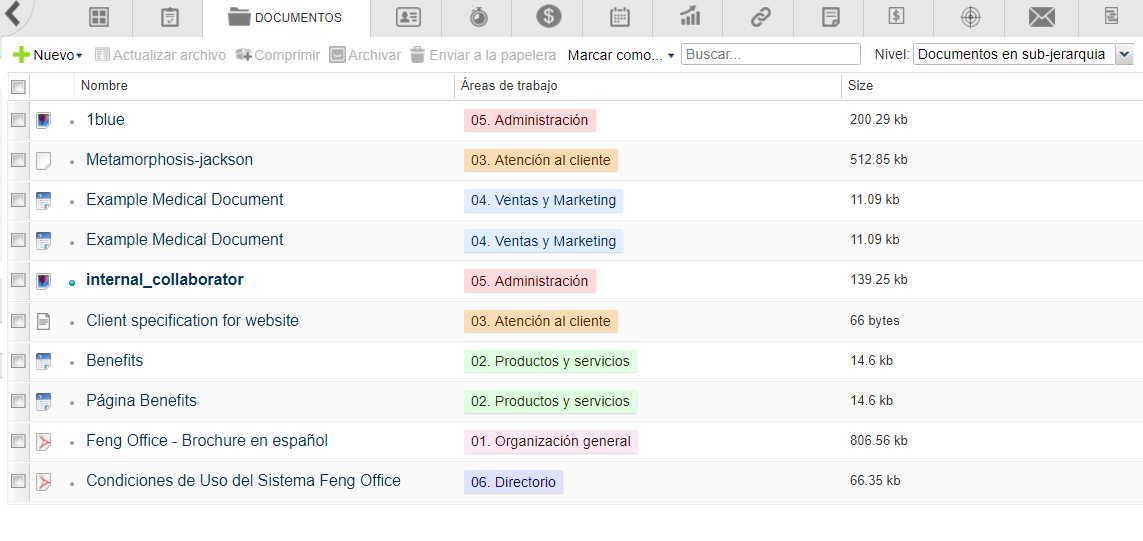Image resolution: width=1143 pixels, height=541 pixels.
Task: Open the email envelope tab
Action: [1042, 17]
